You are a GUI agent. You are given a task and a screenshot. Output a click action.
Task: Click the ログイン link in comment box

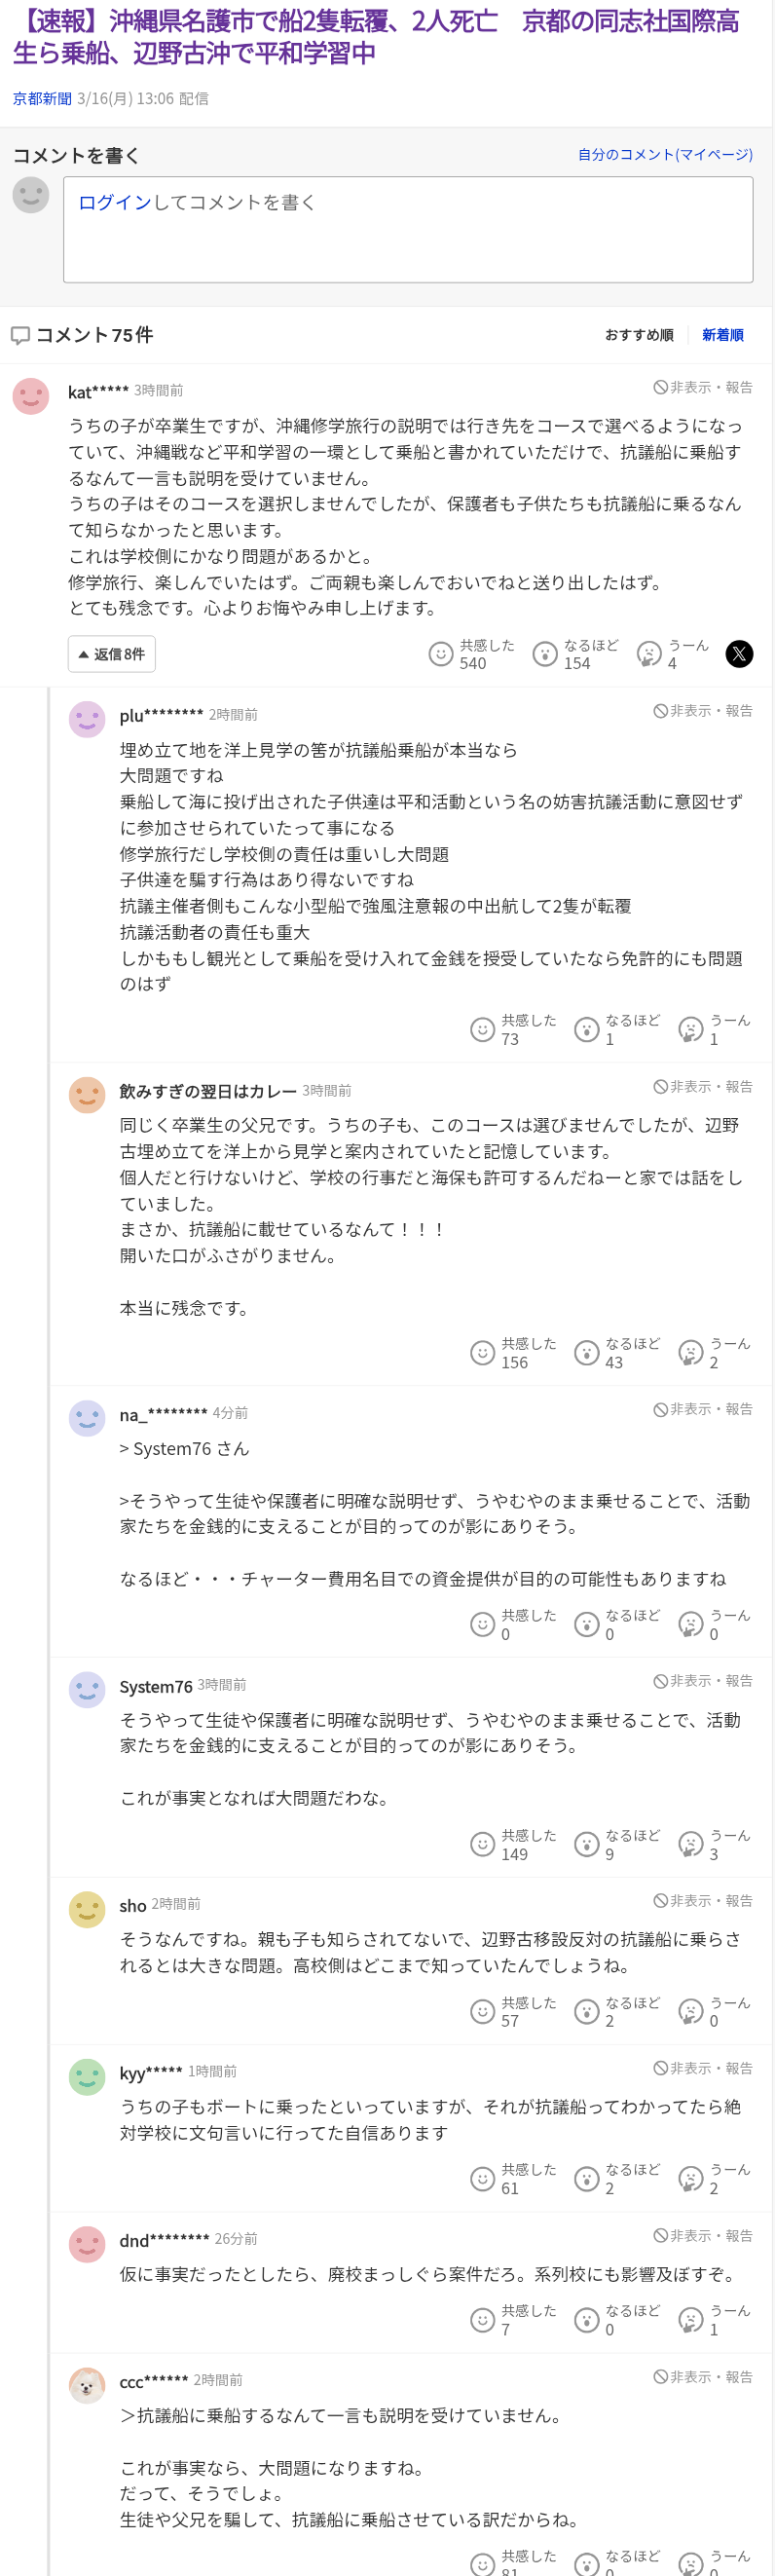click(114, 202)
